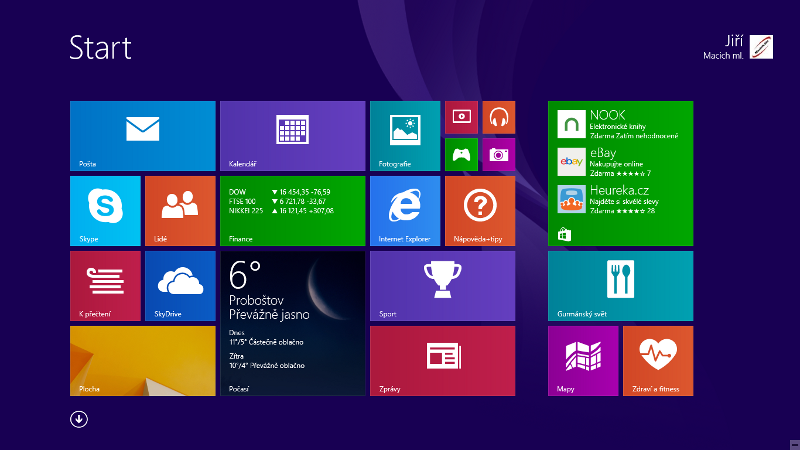This screenshot has height=450, width=800.
Task: Open the SkyDrive cloud tile
Action: point(180,285)
